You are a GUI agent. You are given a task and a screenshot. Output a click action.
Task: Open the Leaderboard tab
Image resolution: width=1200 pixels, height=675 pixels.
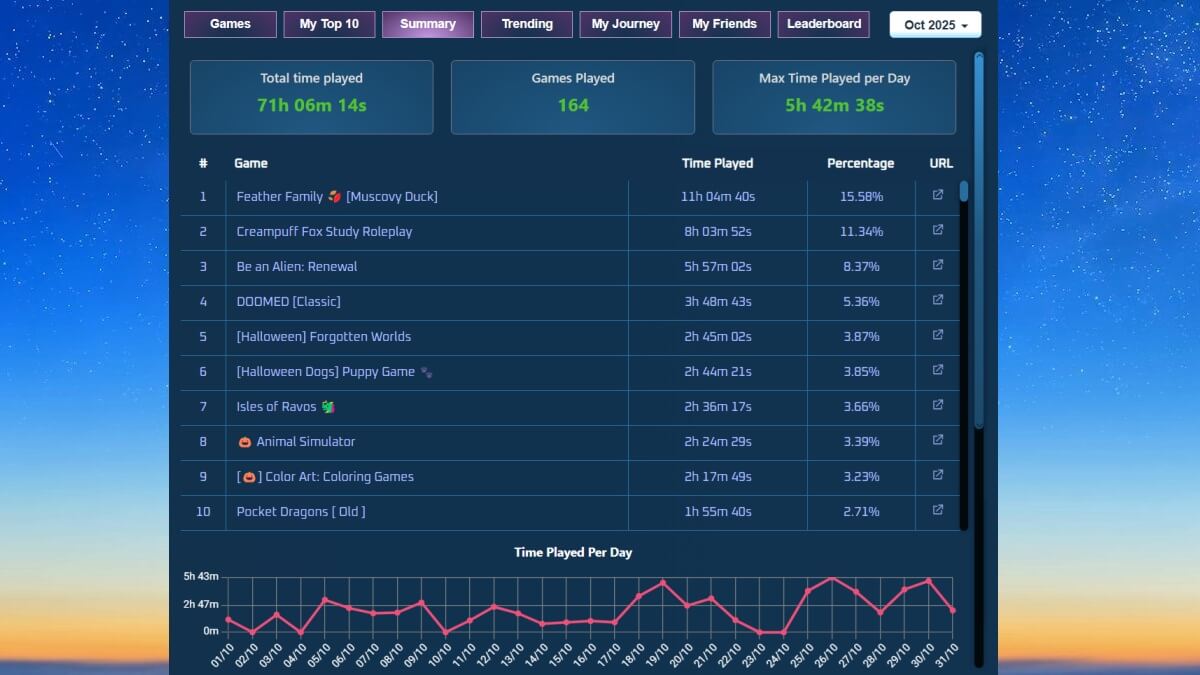[x=824, y=24]
